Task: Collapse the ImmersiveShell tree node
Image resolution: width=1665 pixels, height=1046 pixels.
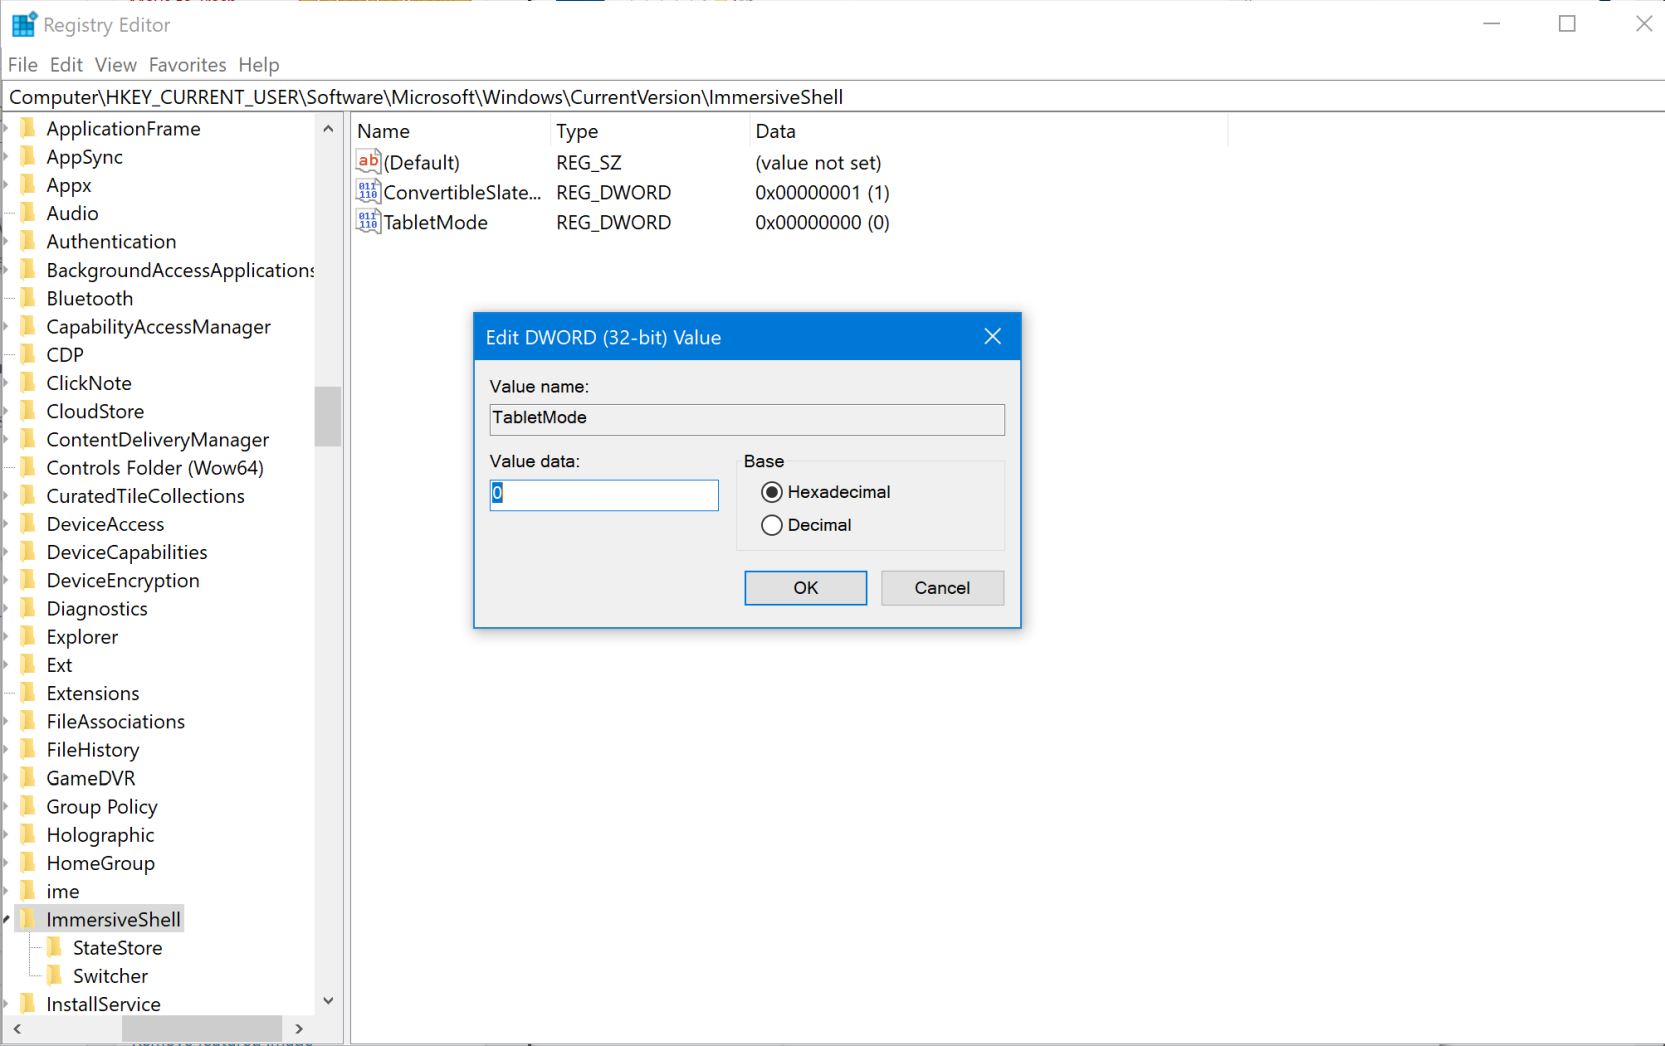Action: 7,919
